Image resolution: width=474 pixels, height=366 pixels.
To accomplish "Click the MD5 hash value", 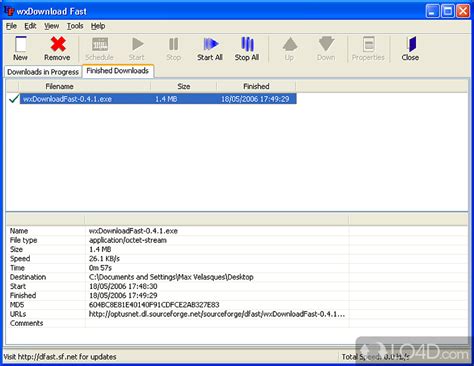I will pos(154,305).
